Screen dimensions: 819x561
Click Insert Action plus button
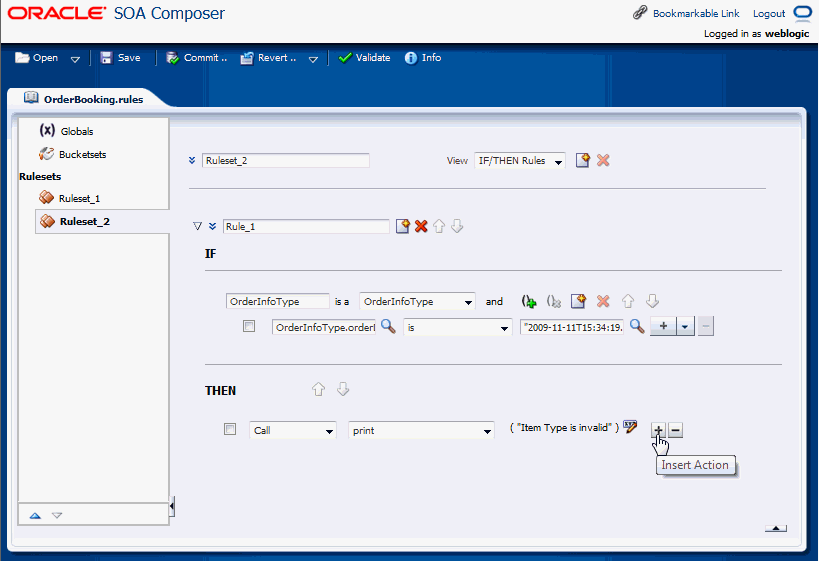[658, 430]
